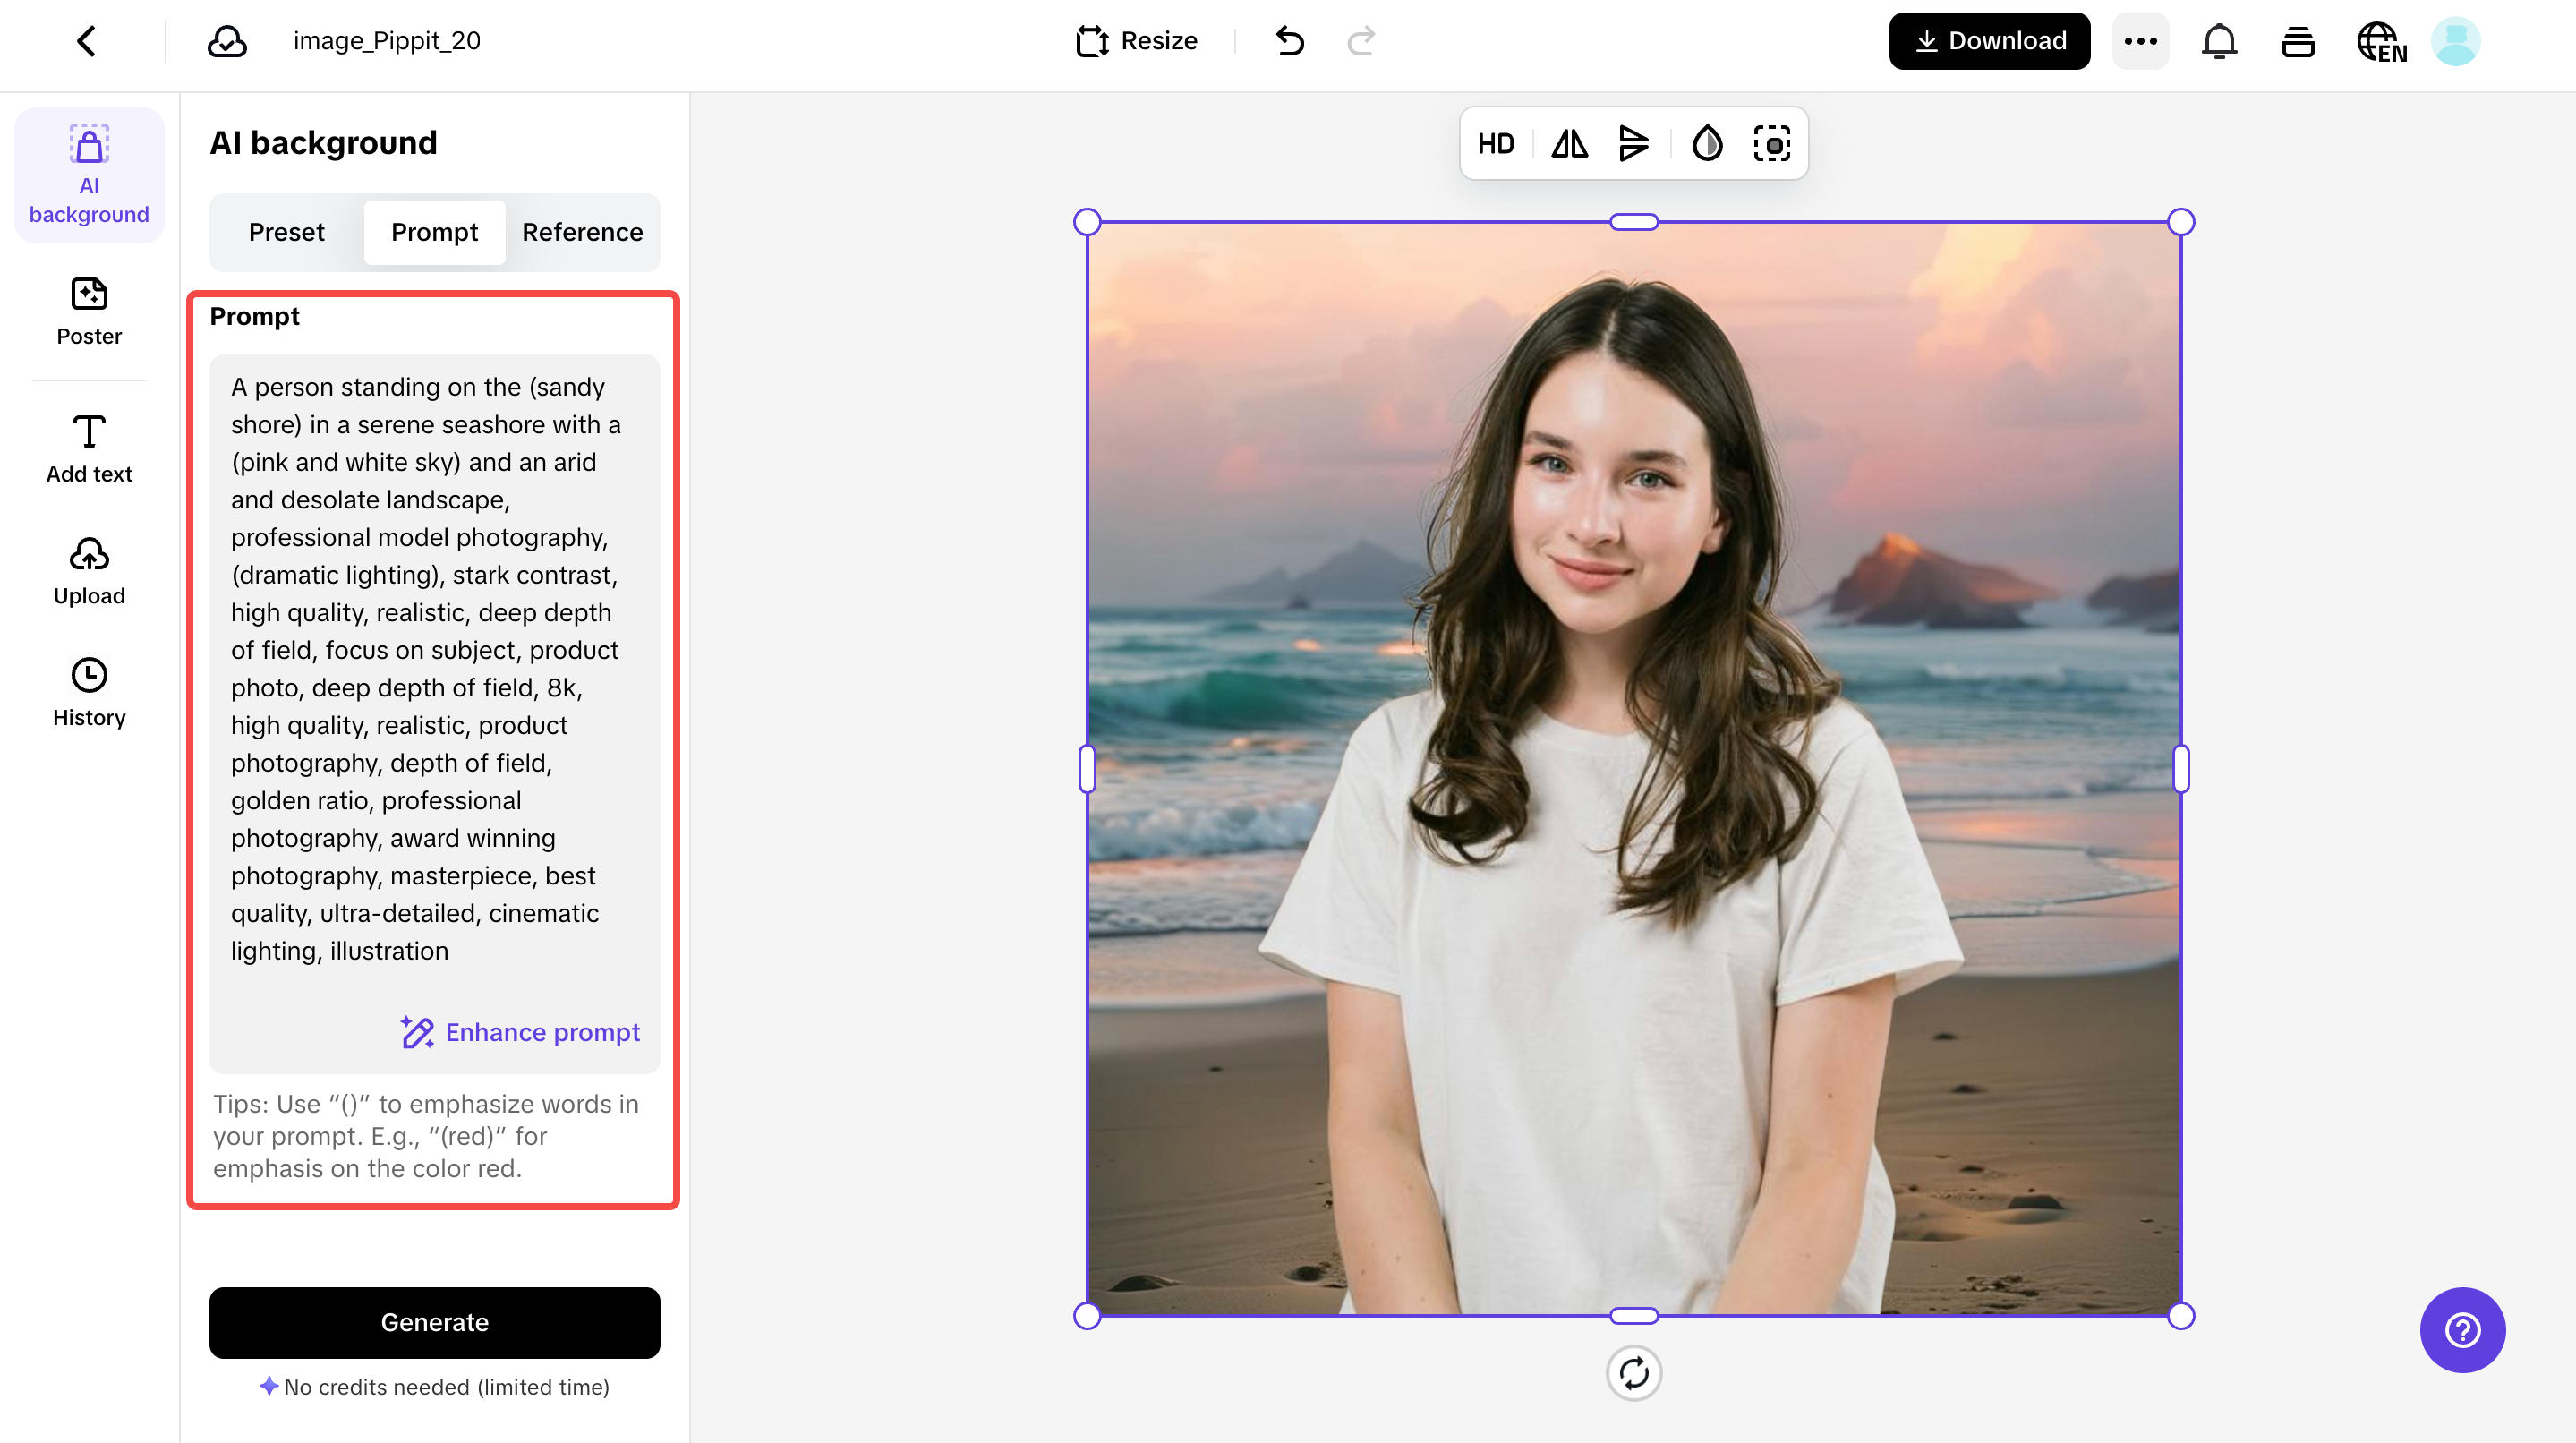Open the History panel
This screenshot has width=2576, height=1443.
click(89, 692)
